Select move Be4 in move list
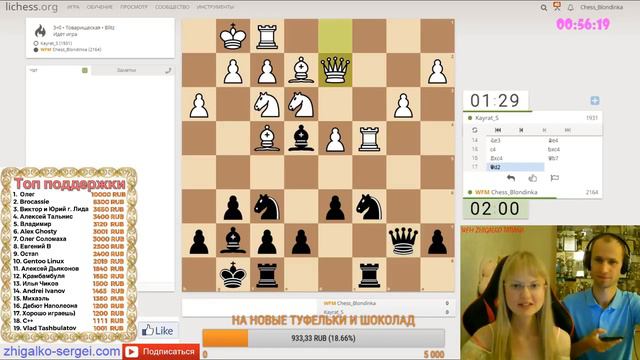 573,140
